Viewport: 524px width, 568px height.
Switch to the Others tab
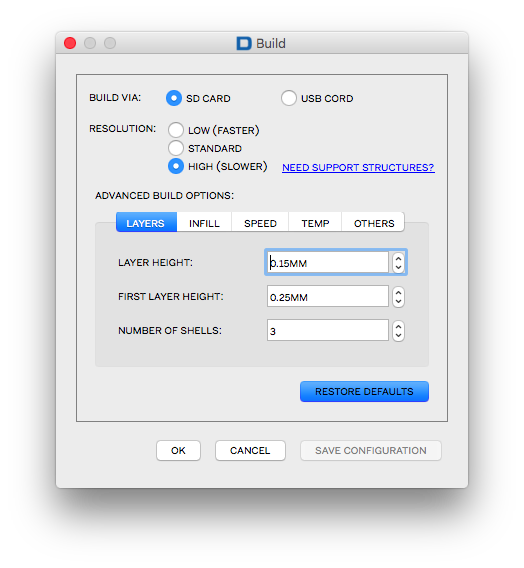point(373,222)
